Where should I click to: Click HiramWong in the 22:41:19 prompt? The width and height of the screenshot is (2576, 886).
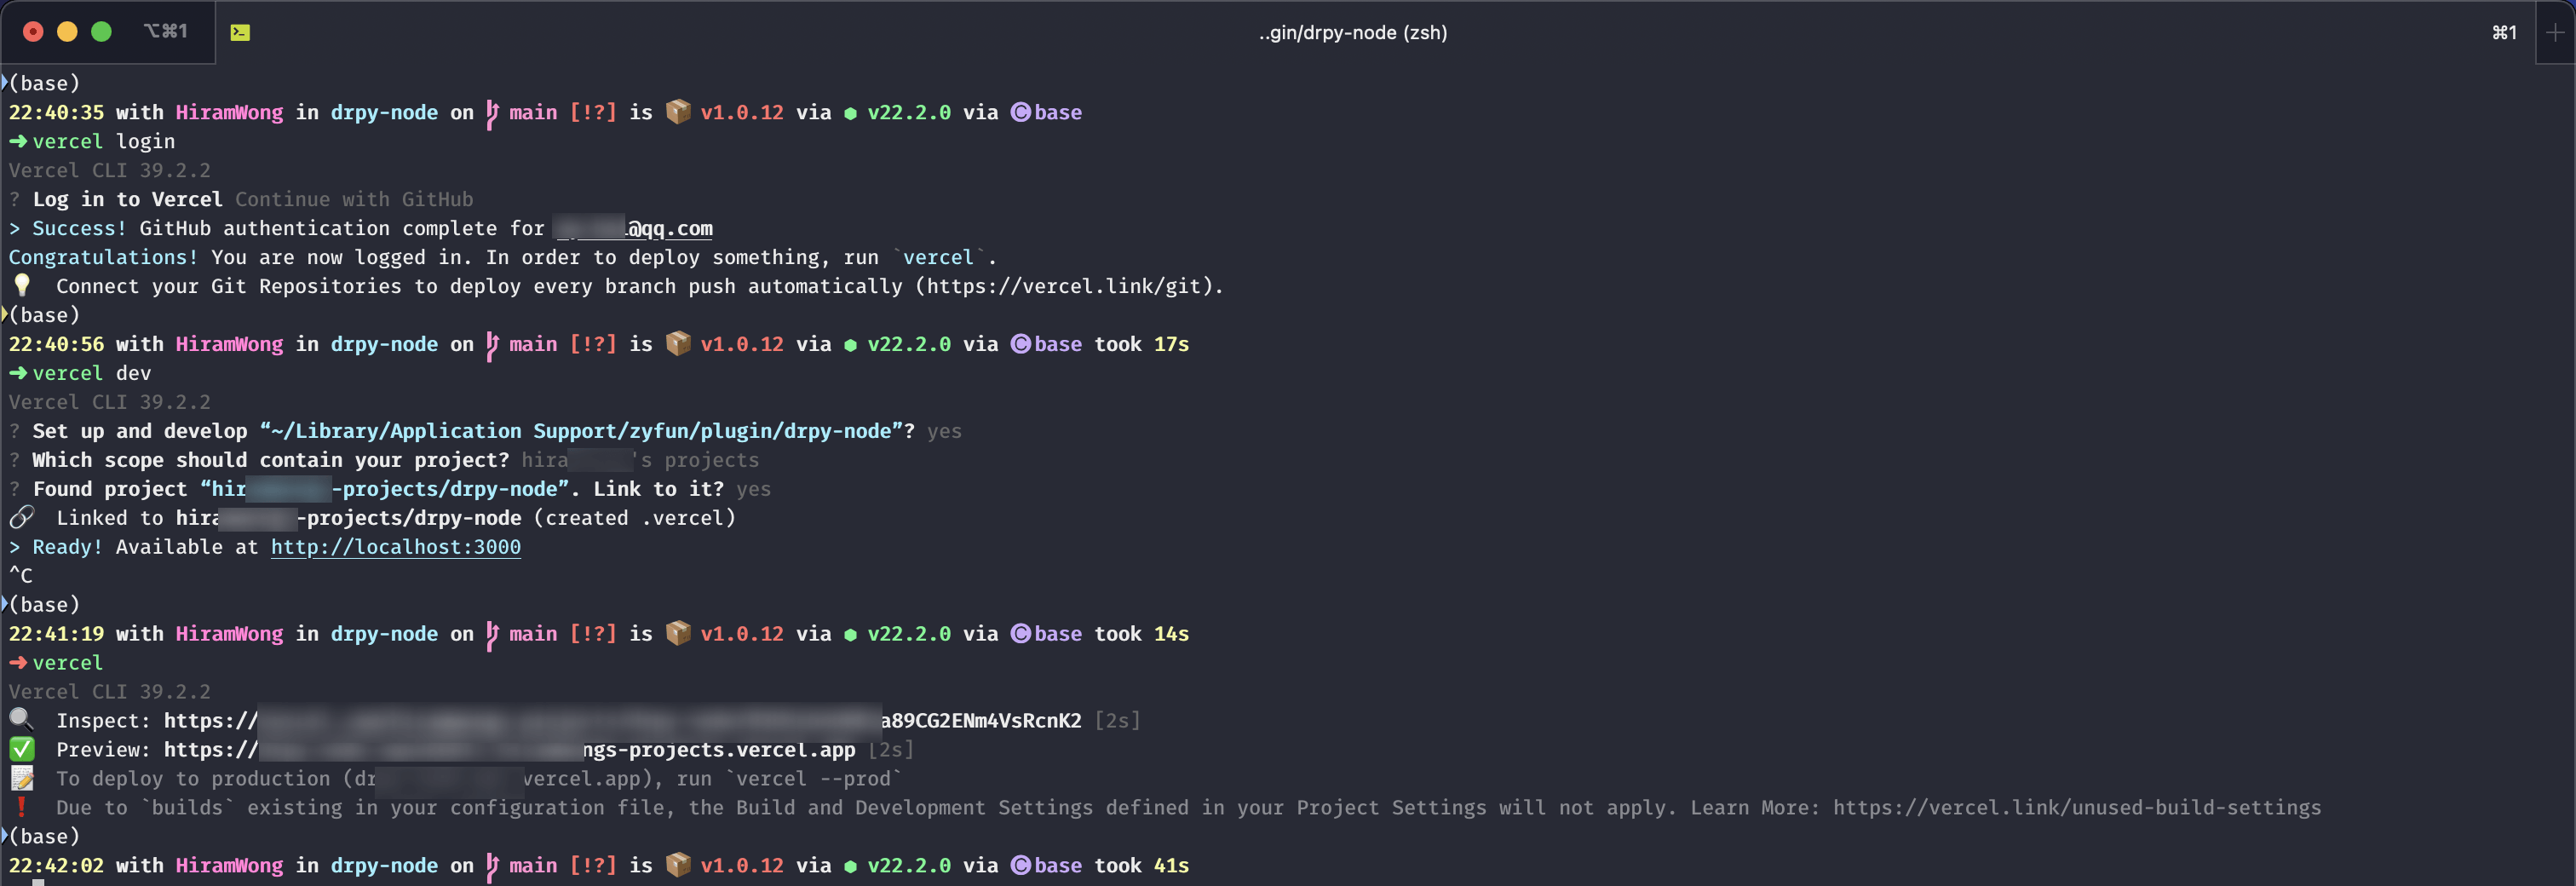tap(230, 634)
